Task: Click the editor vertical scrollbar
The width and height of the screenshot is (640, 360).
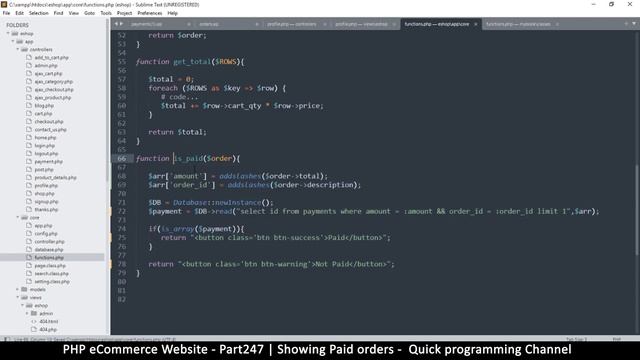Action: coord(637,210)
